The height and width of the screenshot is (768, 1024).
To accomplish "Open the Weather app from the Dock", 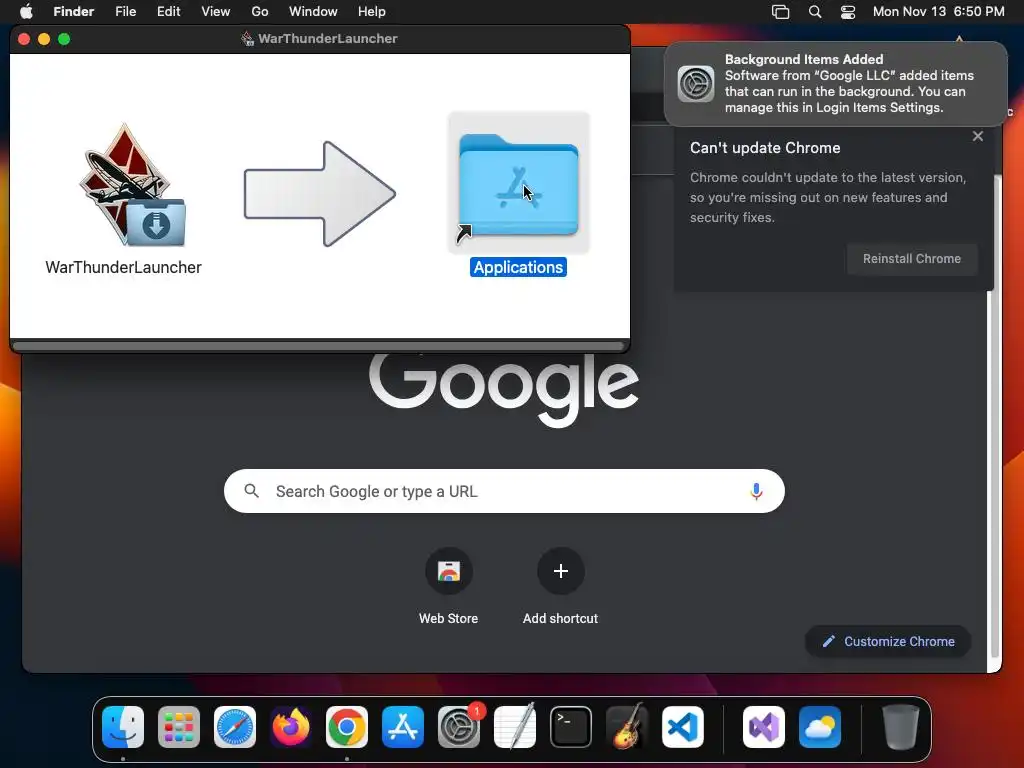I will (820, 727).
